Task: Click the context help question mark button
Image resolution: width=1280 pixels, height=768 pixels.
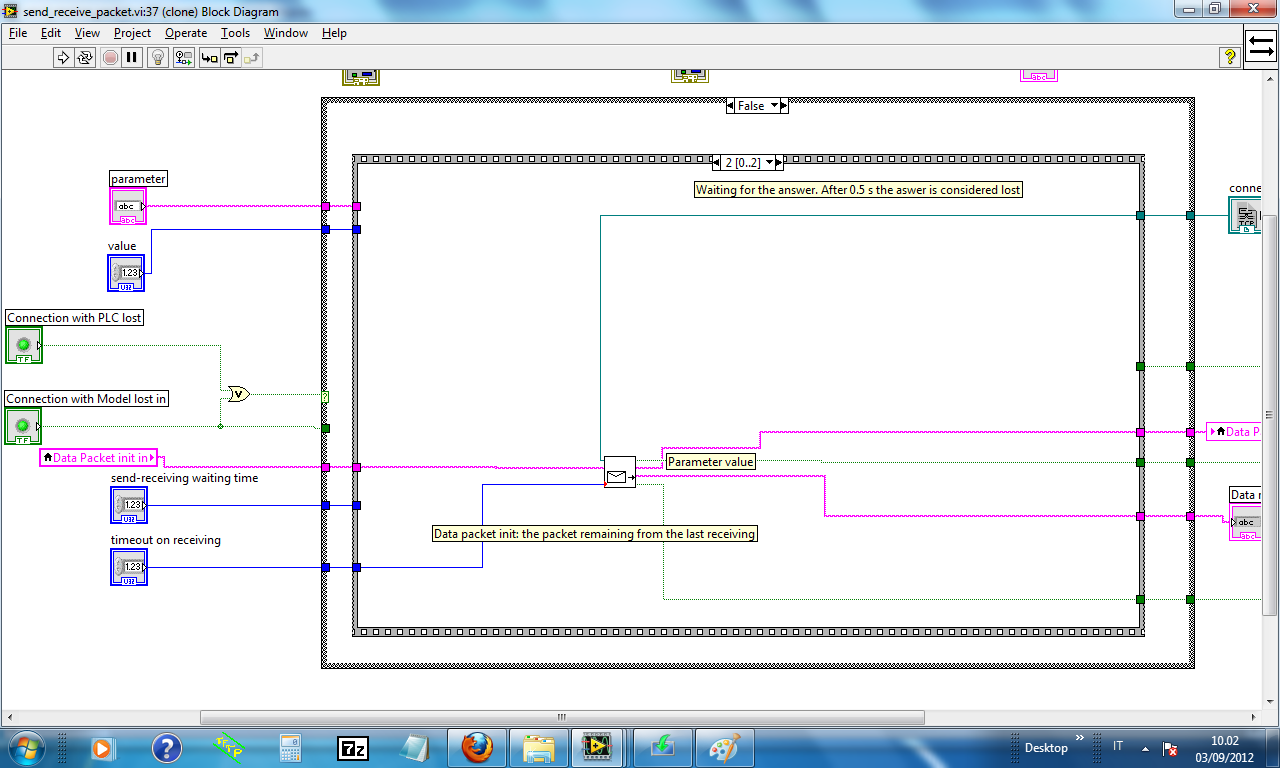Action: click(1229, 57)
